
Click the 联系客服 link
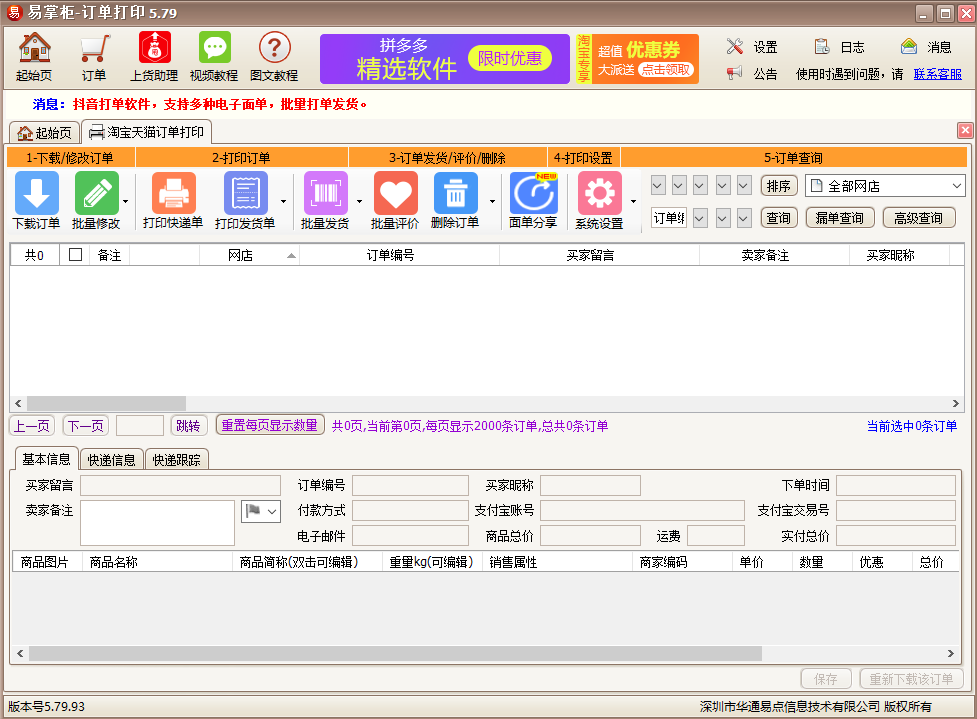[937, 73]
